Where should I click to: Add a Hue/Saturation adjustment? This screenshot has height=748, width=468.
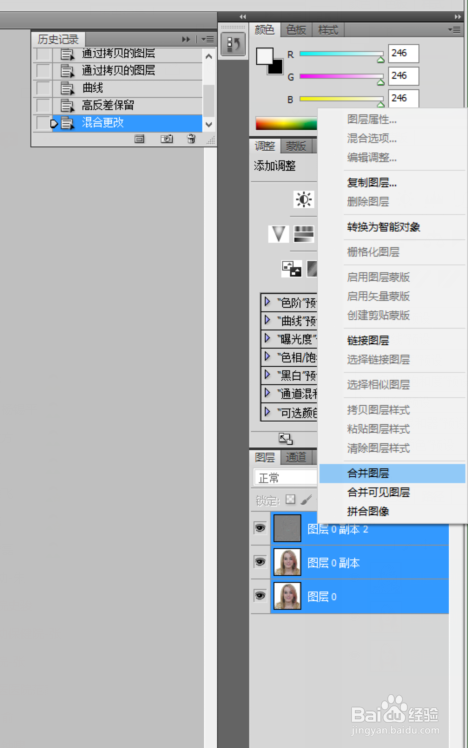pyautogui.click(x=304, y=234)
